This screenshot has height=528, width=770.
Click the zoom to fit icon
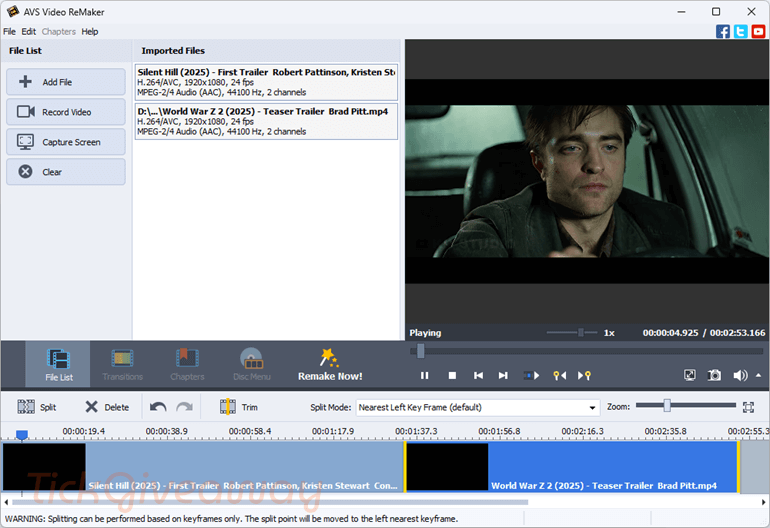tap(748, 407)
